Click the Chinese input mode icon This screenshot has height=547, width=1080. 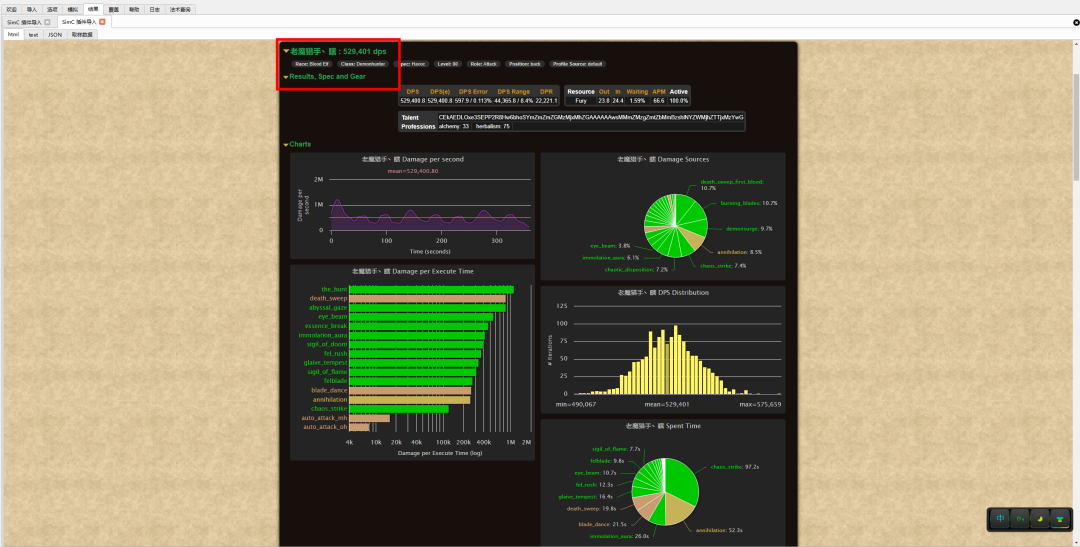(999, 518)
